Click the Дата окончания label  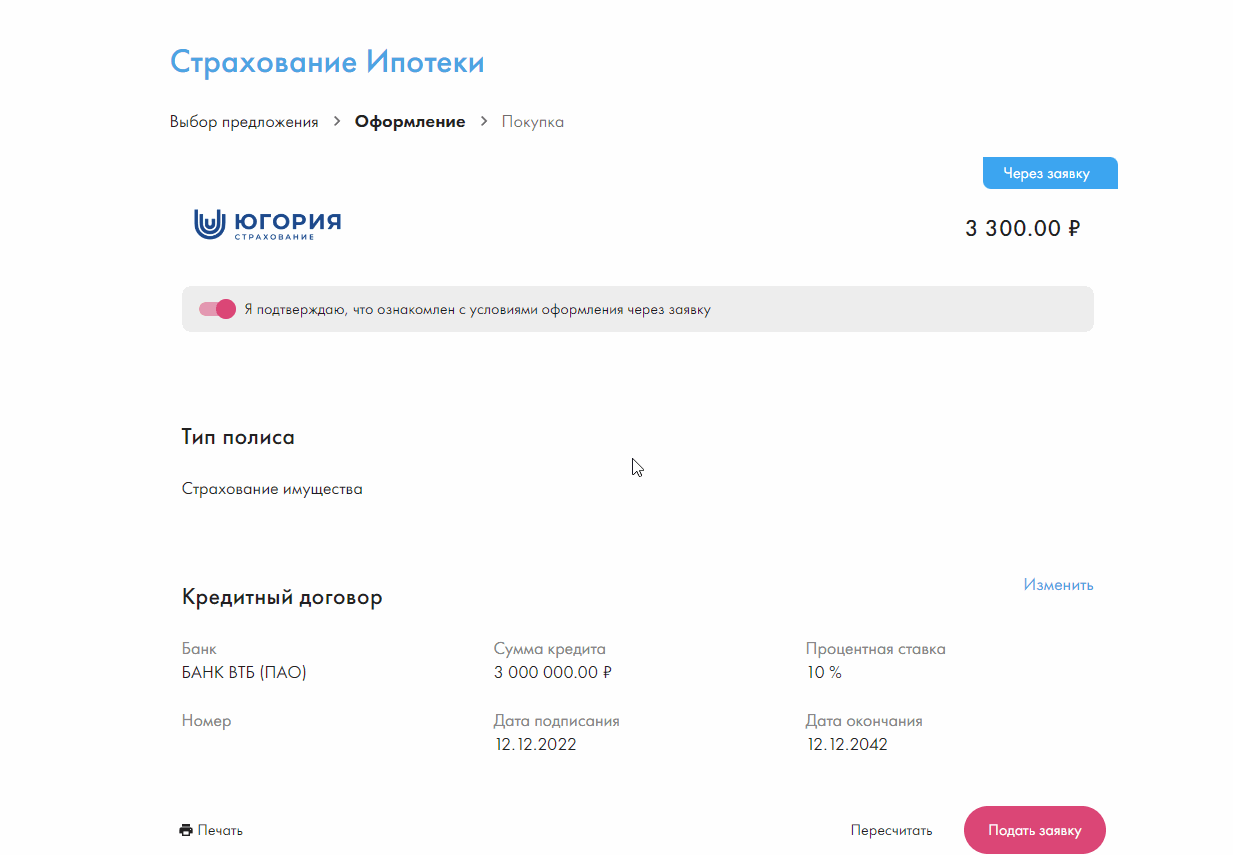(x=864, y=721)
